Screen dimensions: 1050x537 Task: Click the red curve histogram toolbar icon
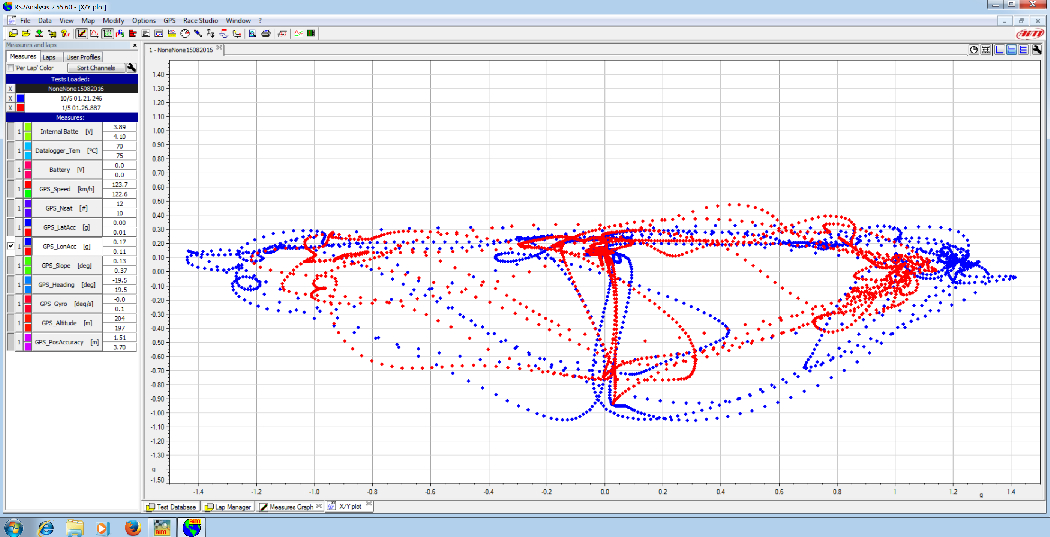click(94, 33)
